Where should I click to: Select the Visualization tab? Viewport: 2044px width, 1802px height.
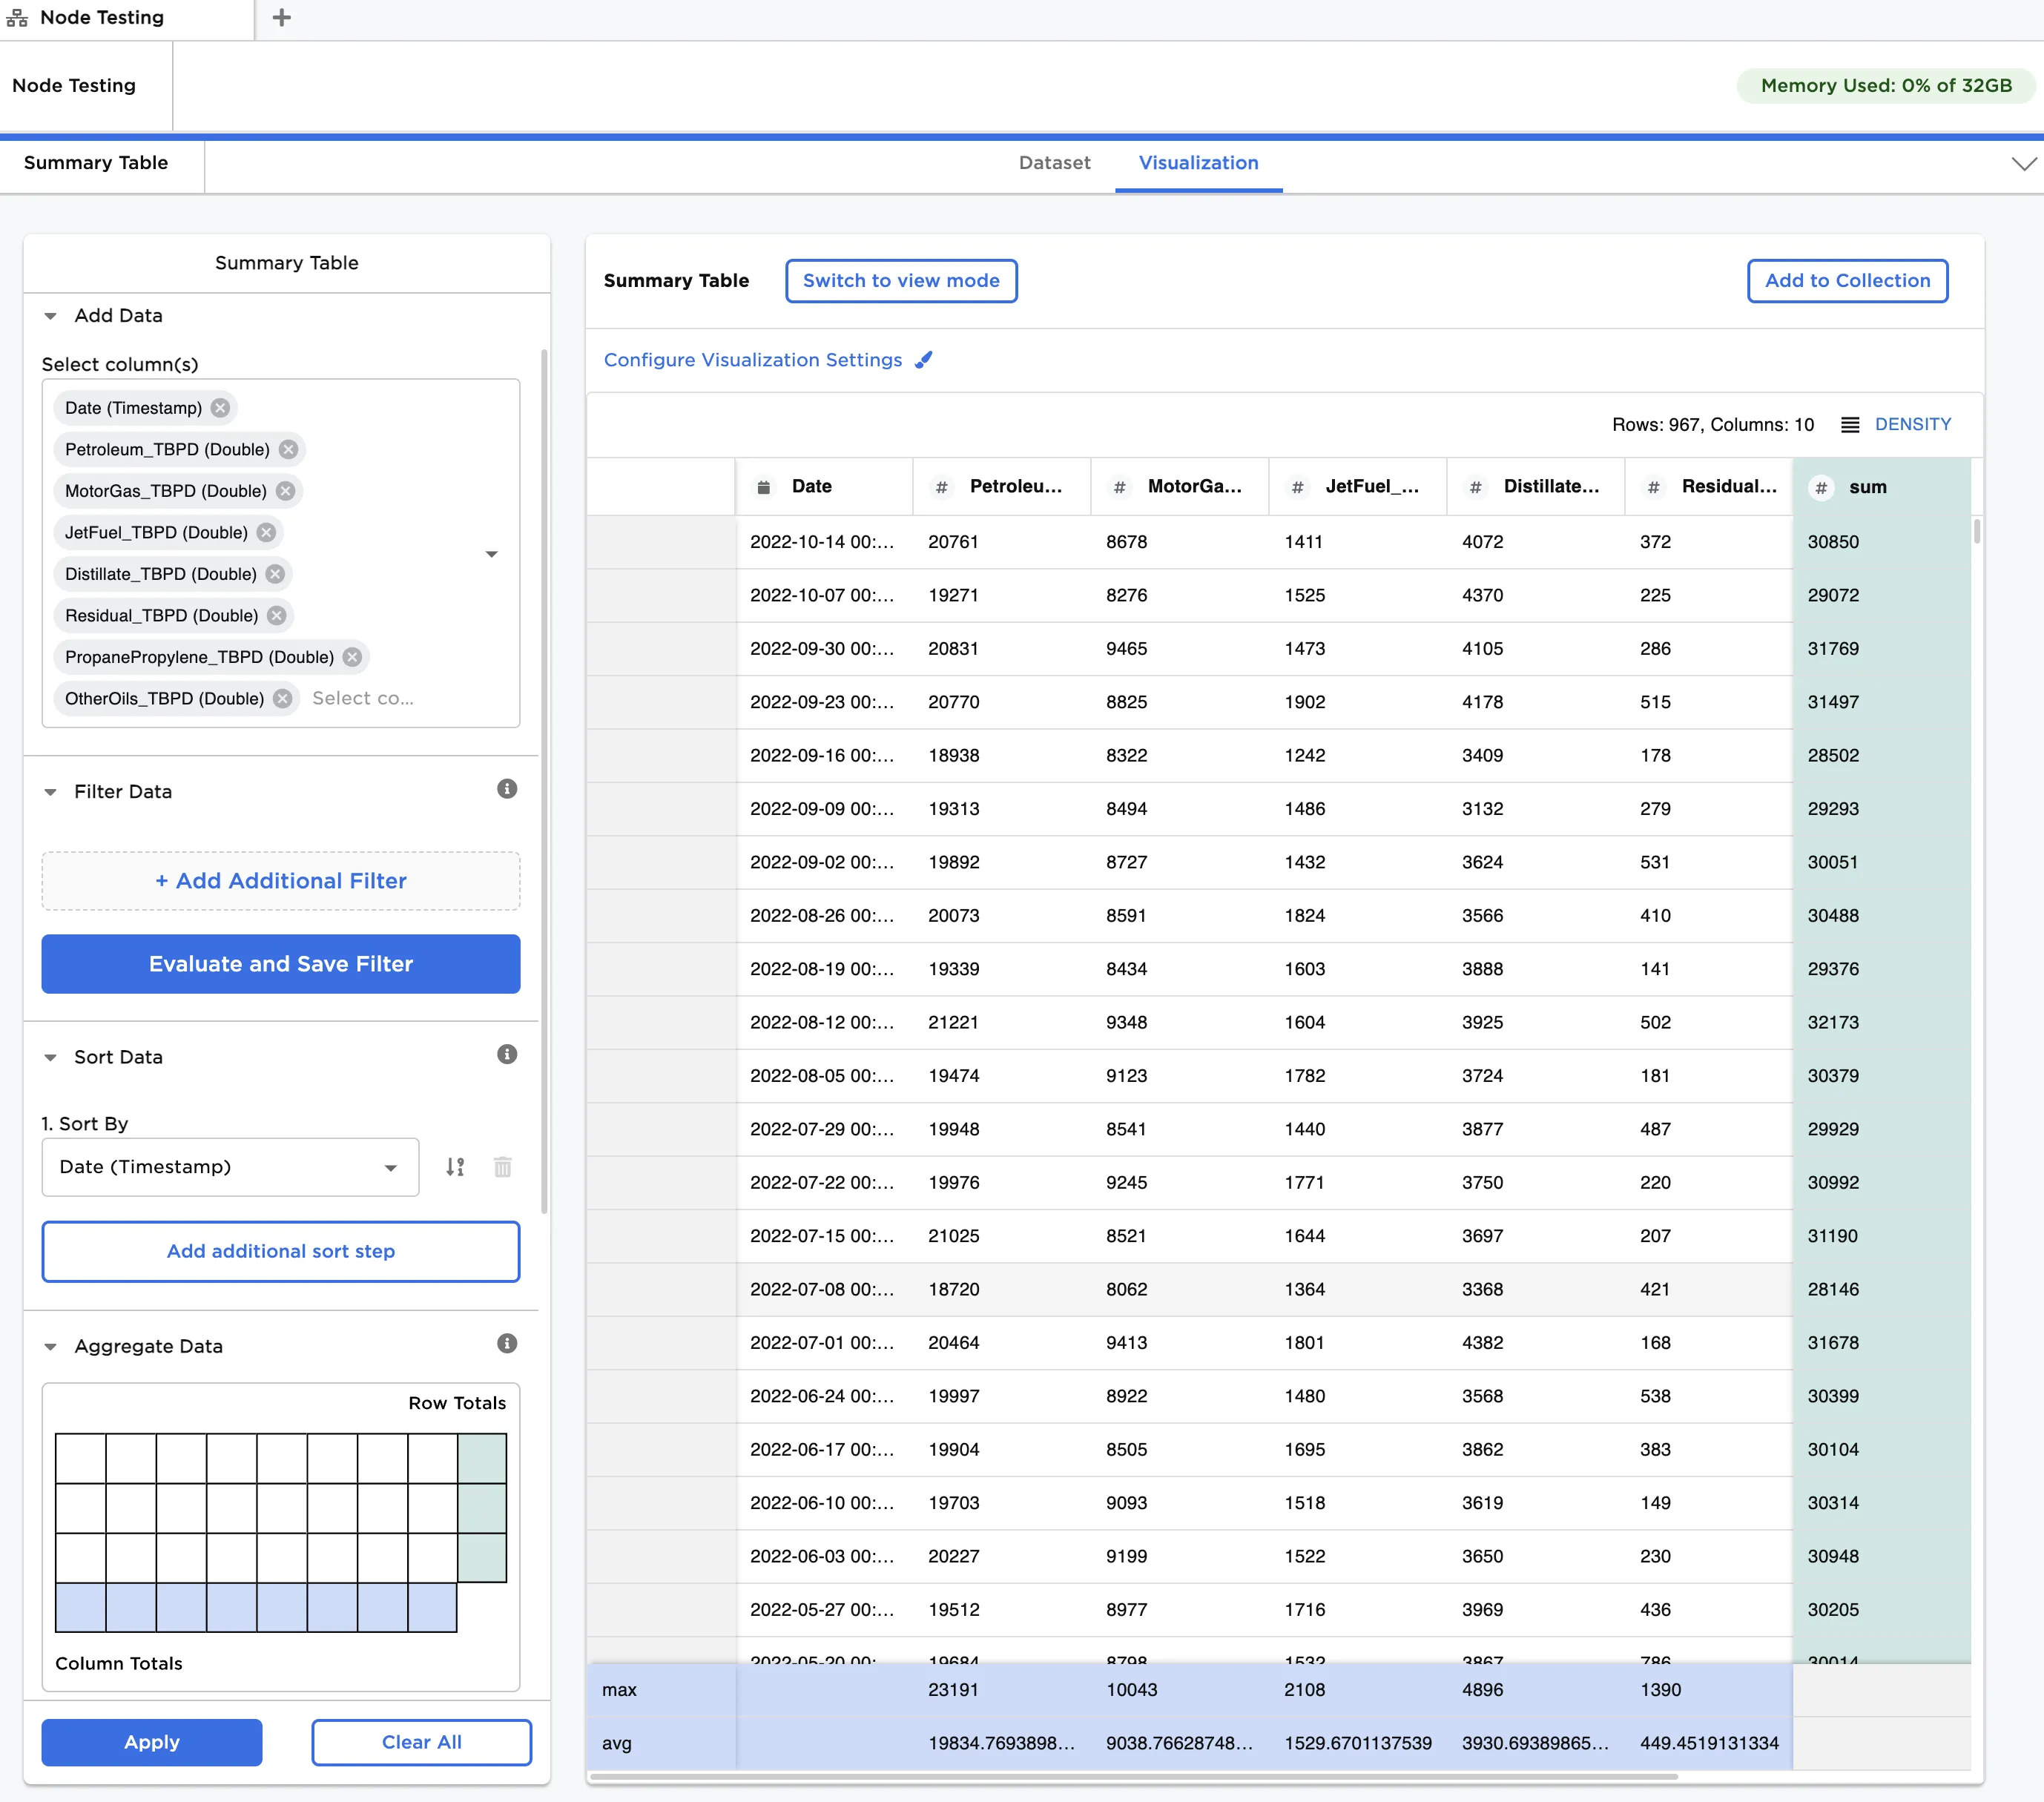1198,163
